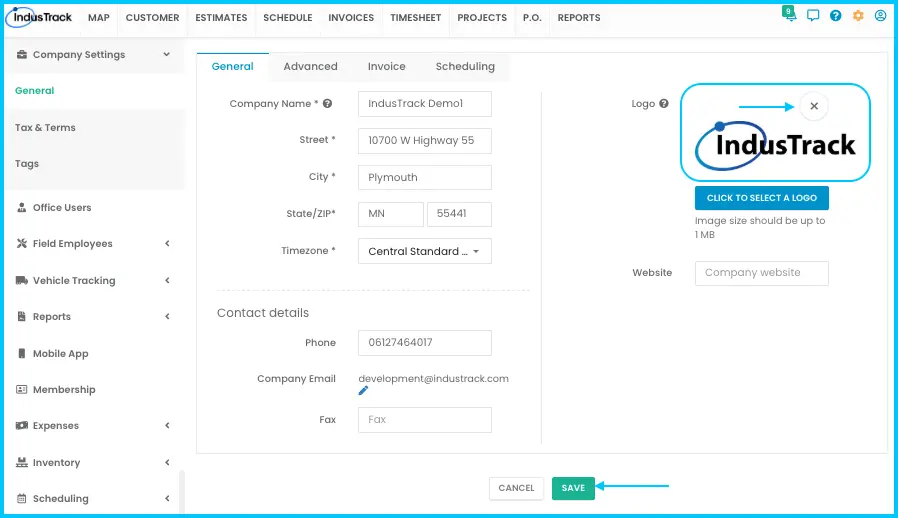Viewport: 898px width, 518px height.
Task: Open TIMESHEET in the top navigation
Action: [x=416, y=18]
